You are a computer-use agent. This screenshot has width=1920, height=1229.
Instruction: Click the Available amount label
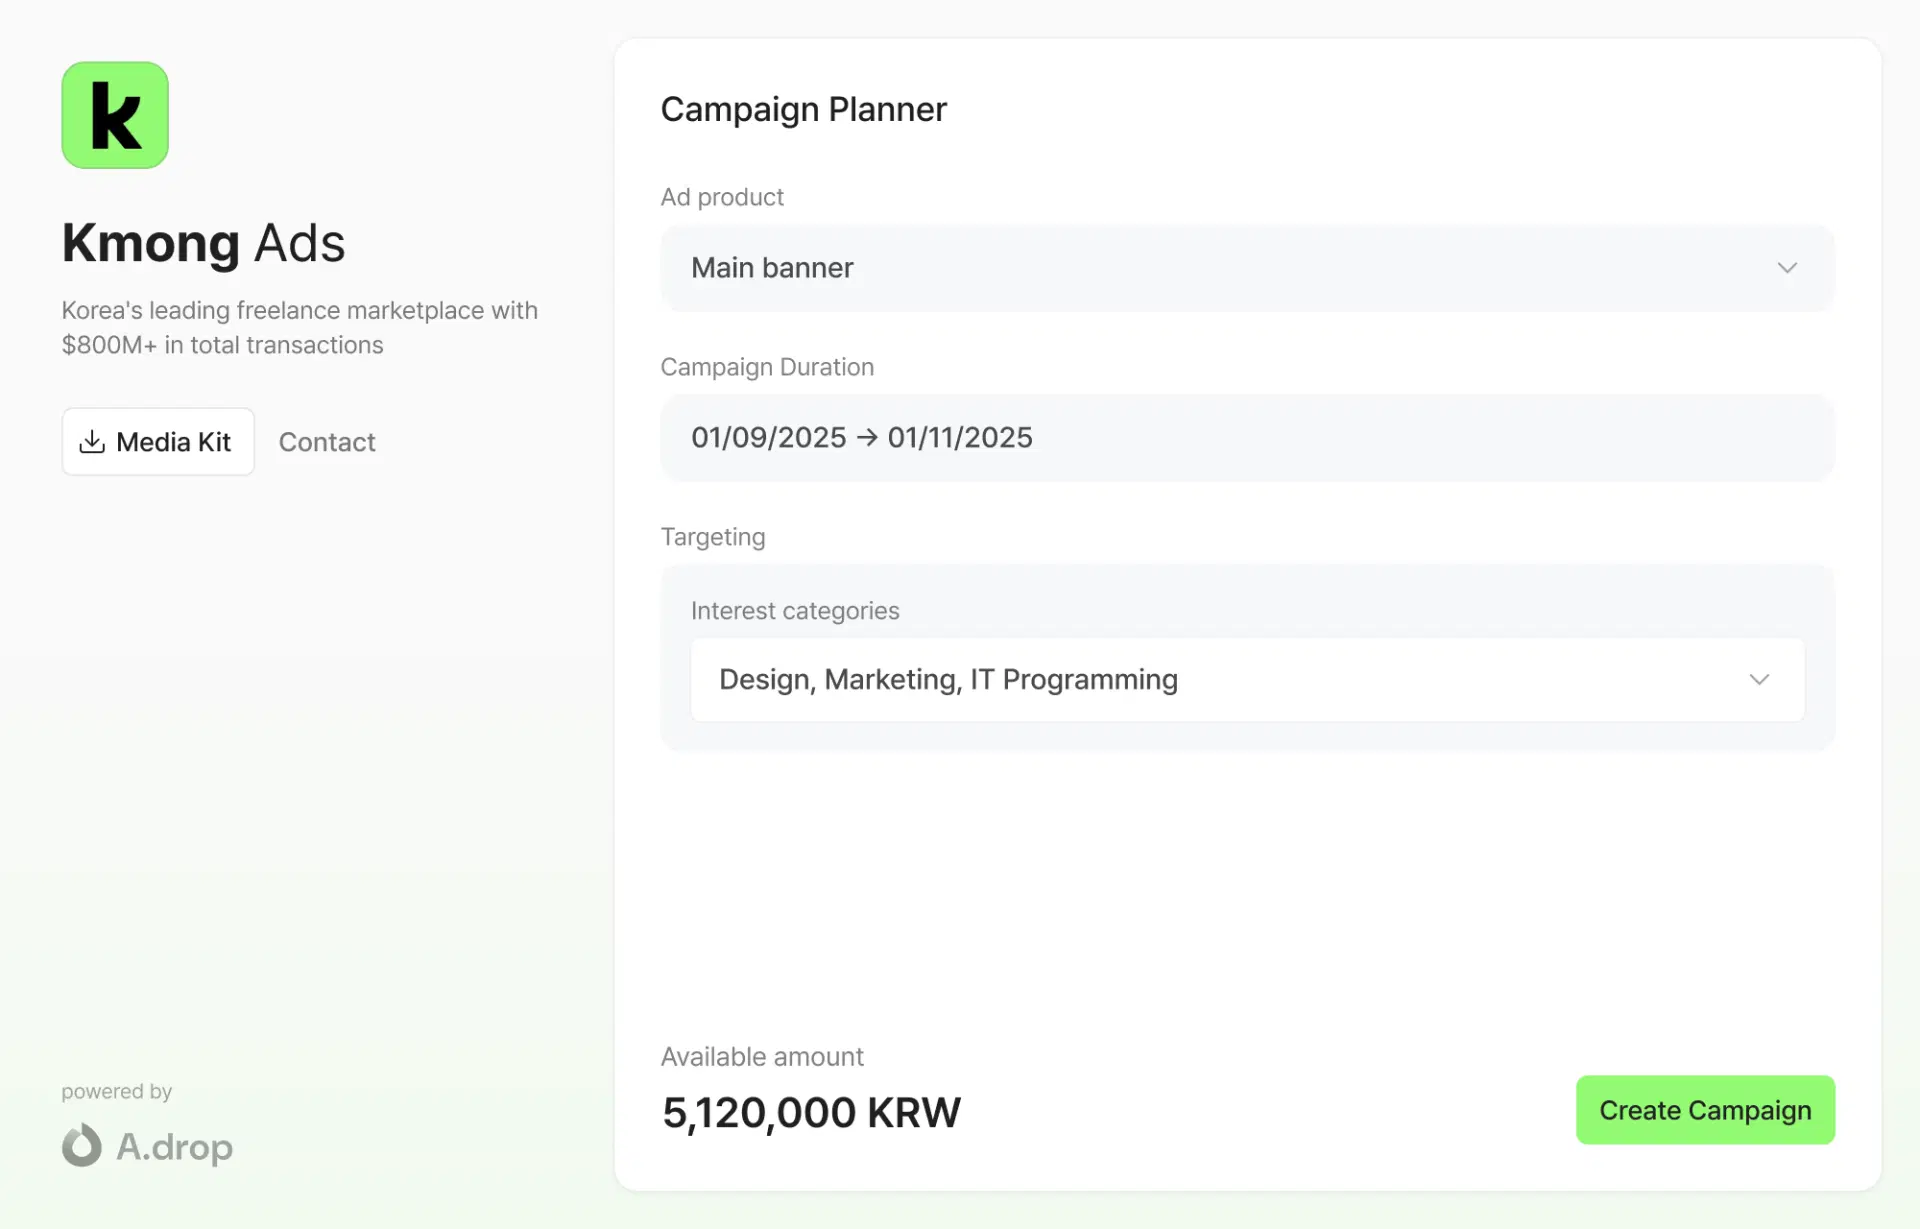click(762, 1057)
